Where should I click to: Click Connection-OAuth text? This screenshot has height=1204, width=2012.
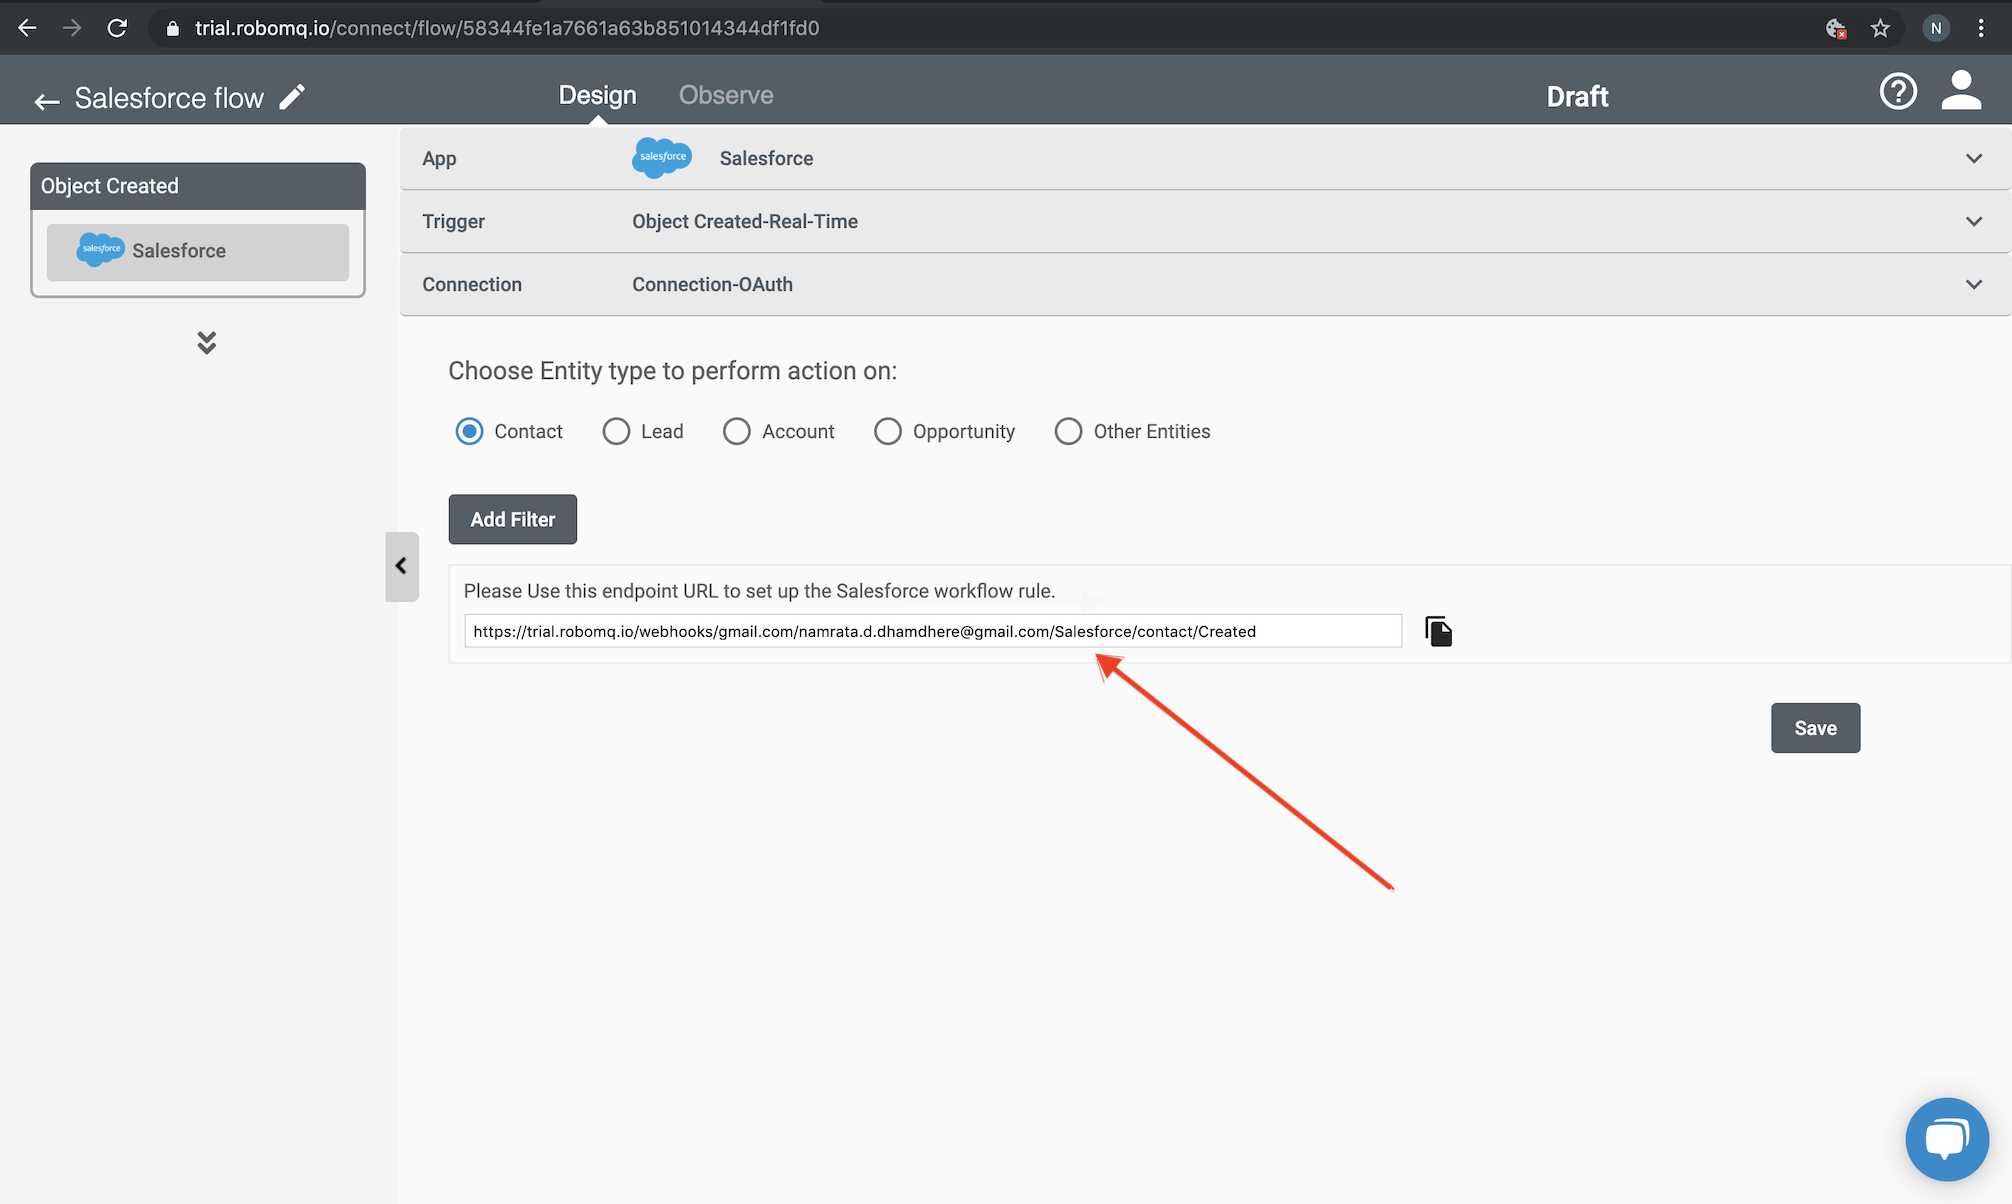pyautogui.click(x=712, y=284)
